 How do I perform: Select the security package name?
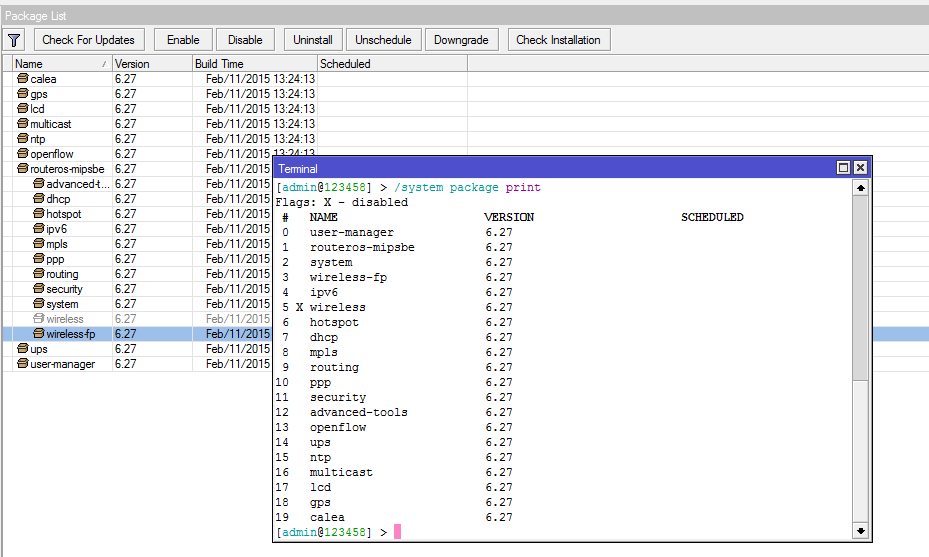[65, 289]
